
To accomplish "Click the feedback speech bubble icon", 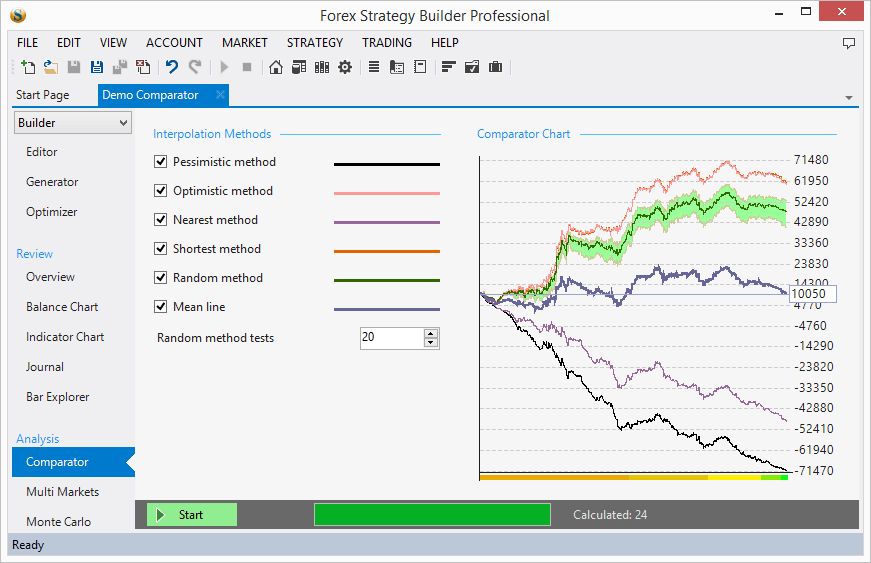I will 849,43.
